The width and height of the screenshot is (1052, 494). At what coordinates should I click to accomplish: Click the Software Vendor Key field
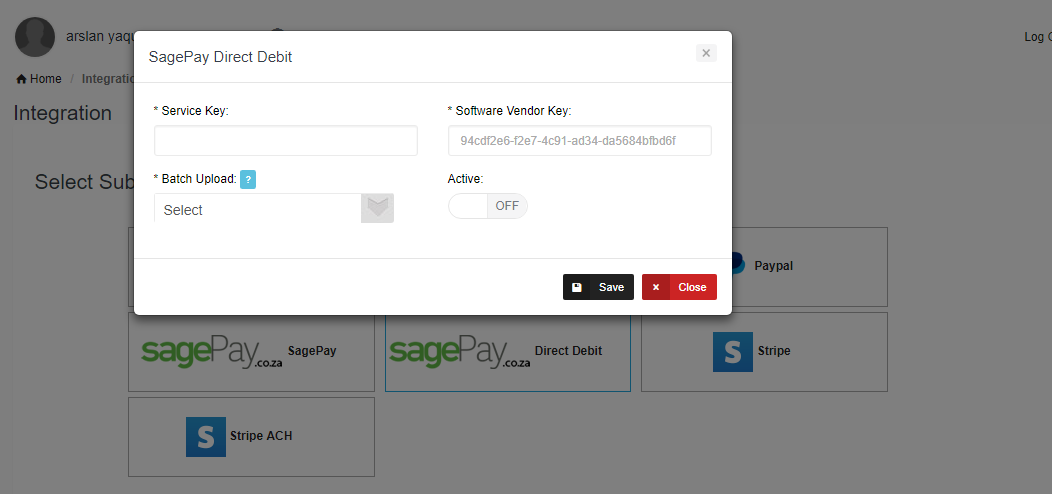[579, 141]
